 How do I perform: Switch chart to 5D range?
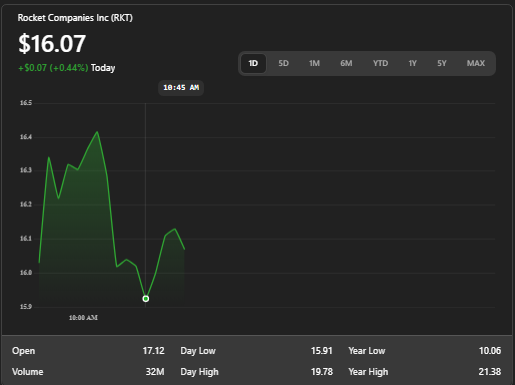[x=283, y=63]
